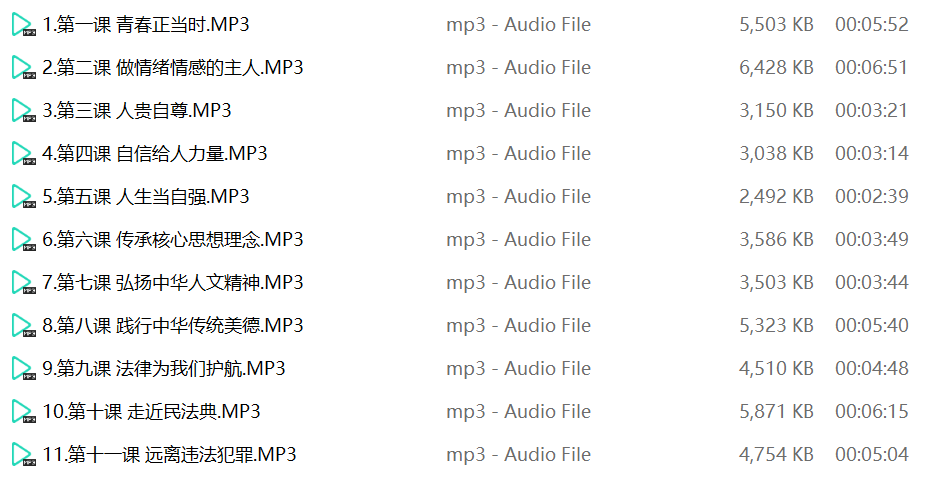Click the file name 10.第十课 走近民法典.MP3

[151, 412]
